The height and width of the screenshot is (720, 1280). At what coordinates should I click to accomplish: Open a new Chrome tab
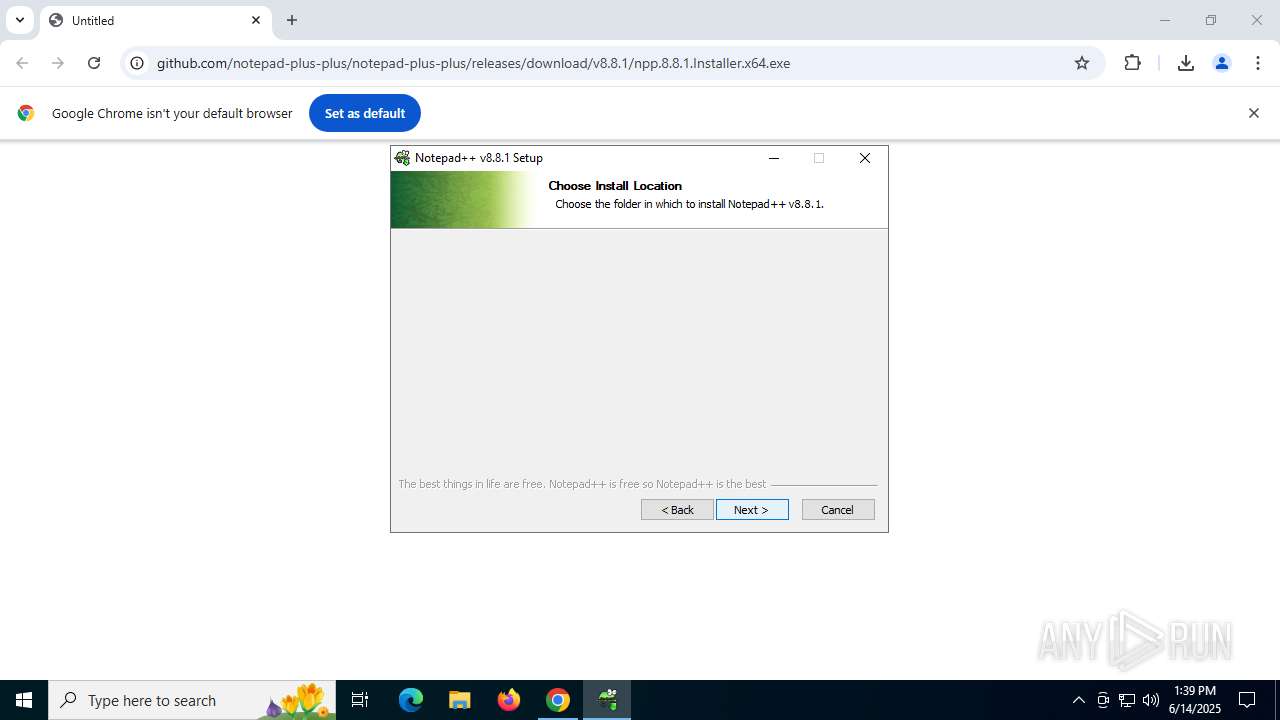(x=292, y=20)
